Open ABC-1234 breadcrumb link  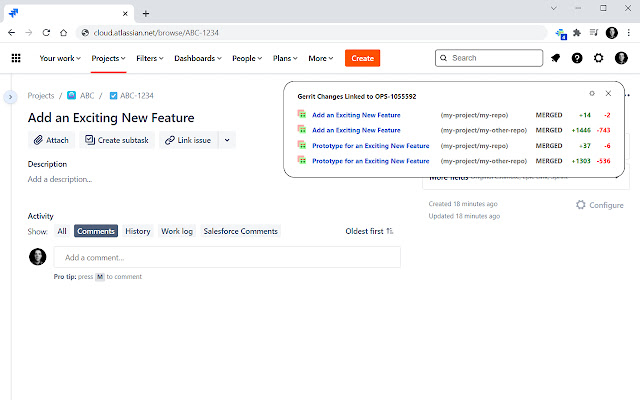tap(137, 96)
